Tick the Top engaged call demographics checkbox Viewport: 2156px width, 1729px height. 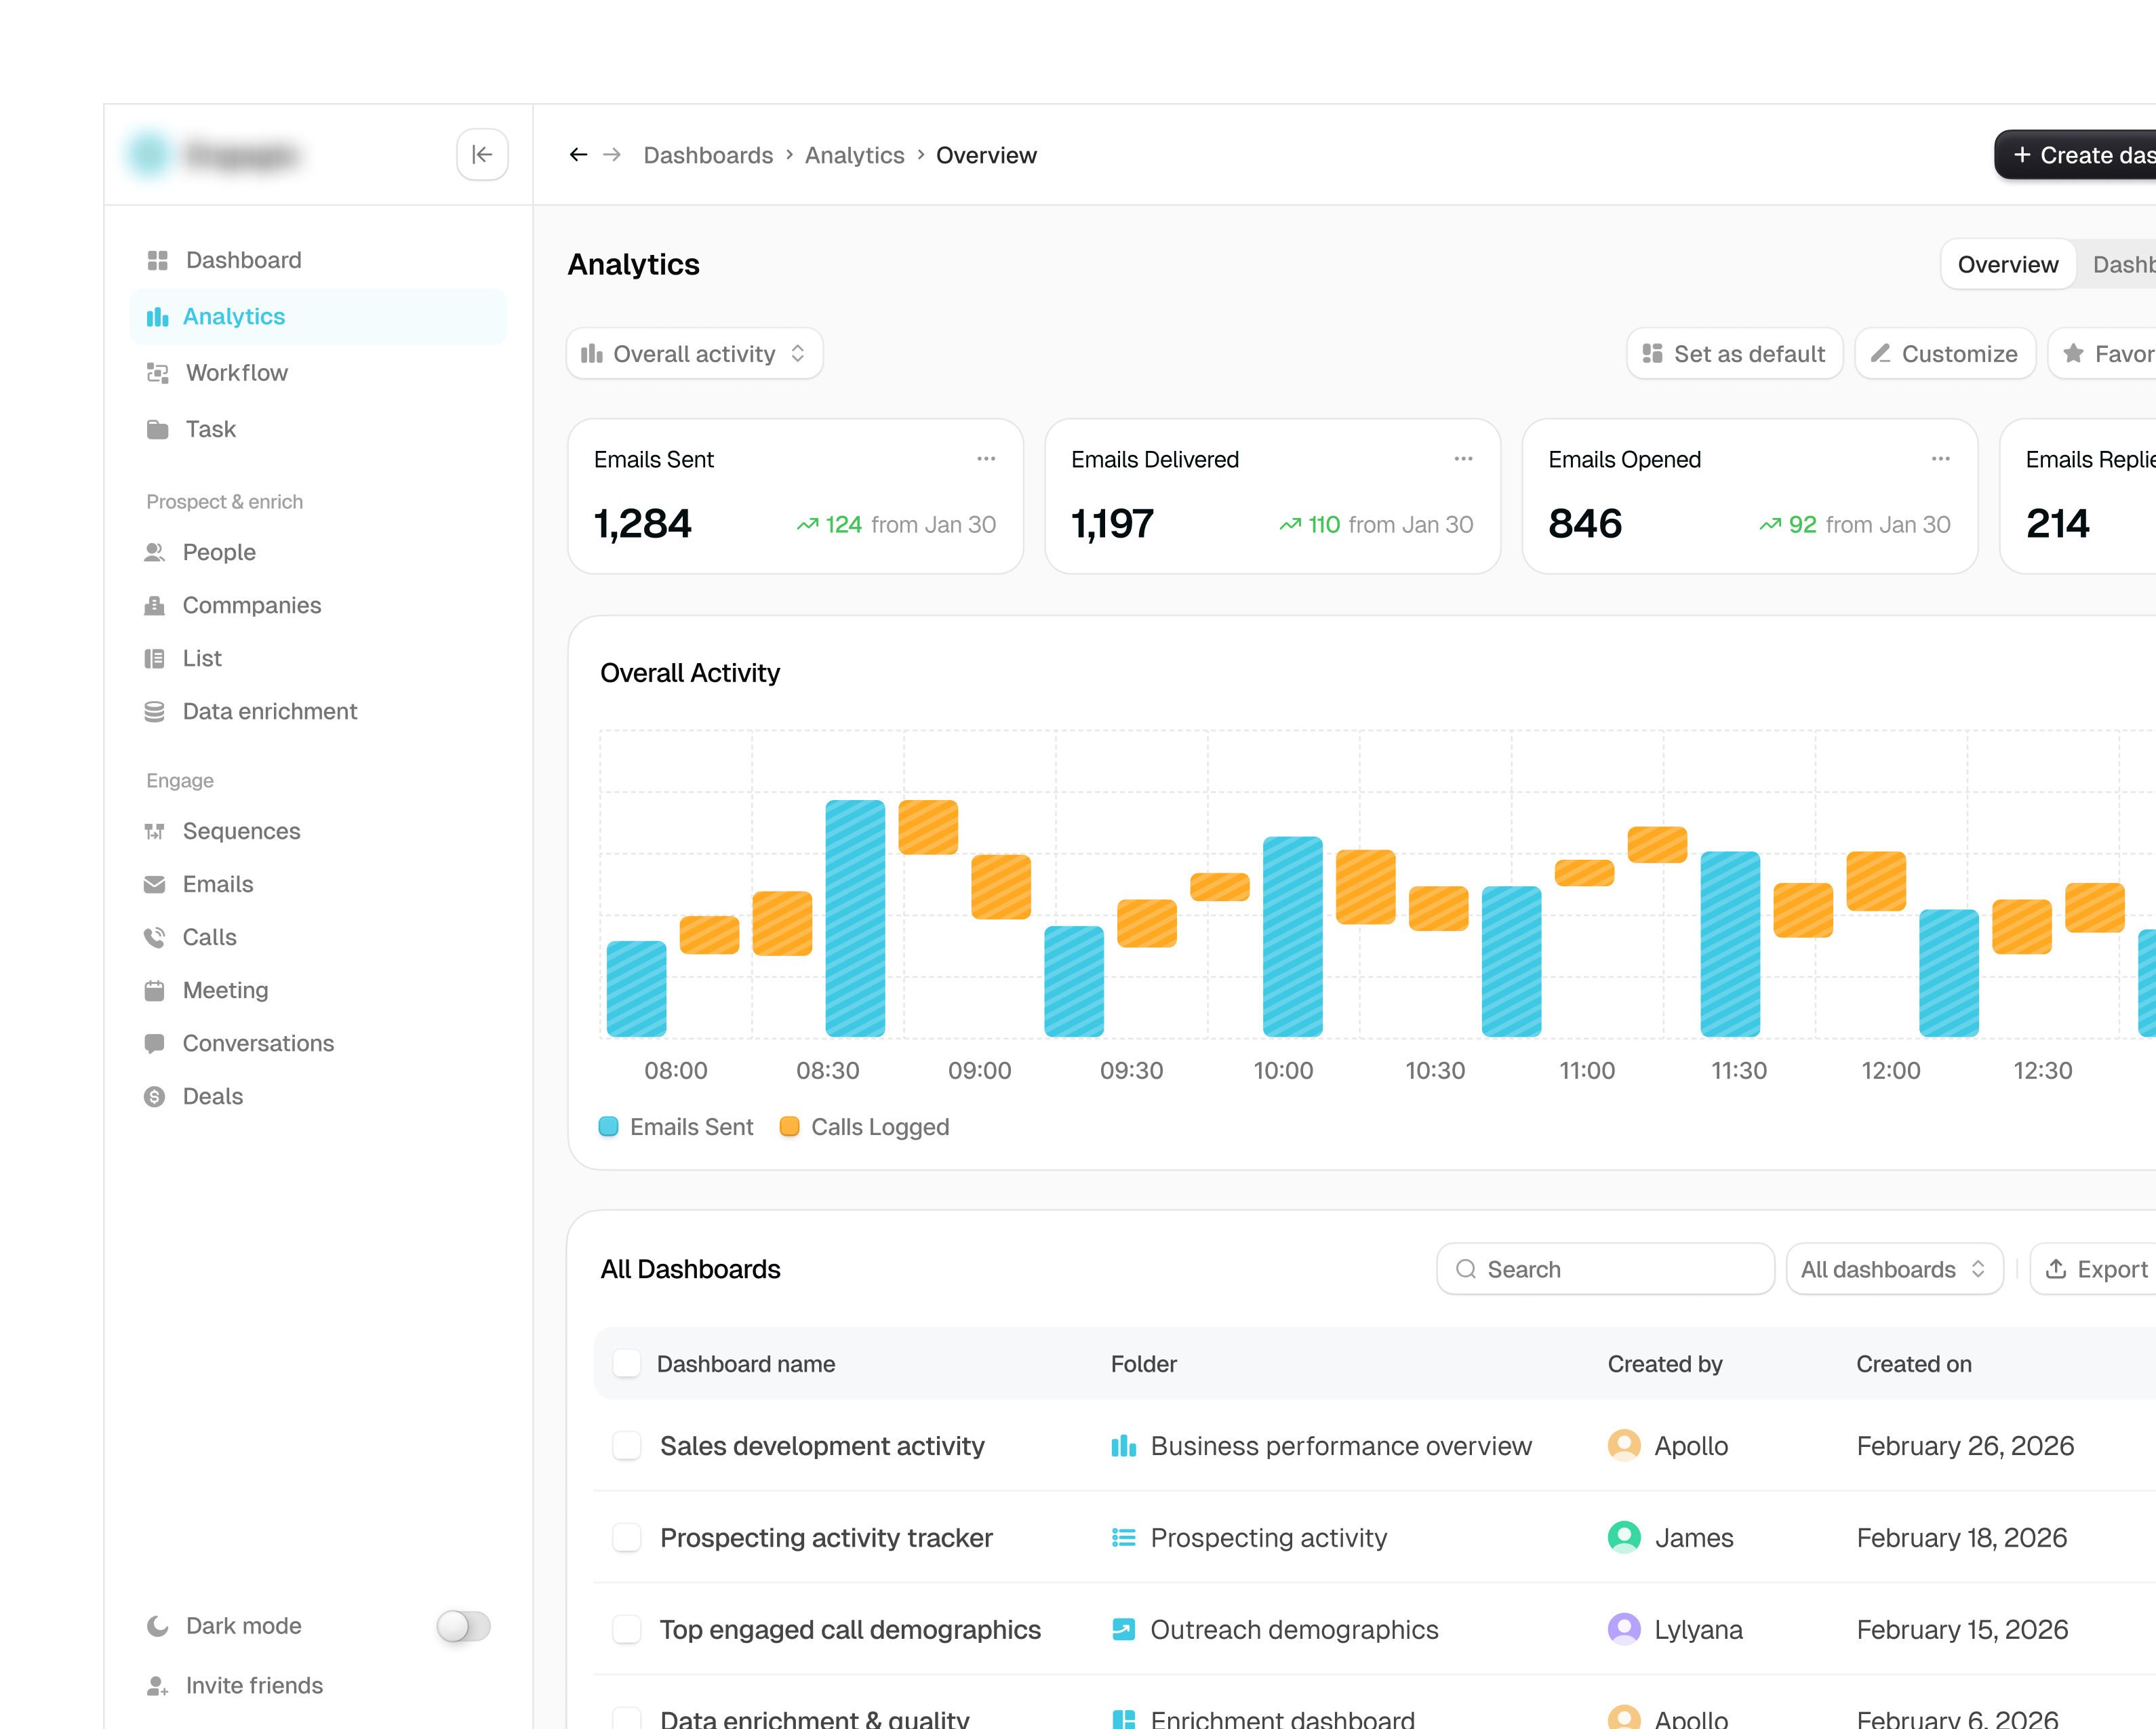tap(627, 1630)
